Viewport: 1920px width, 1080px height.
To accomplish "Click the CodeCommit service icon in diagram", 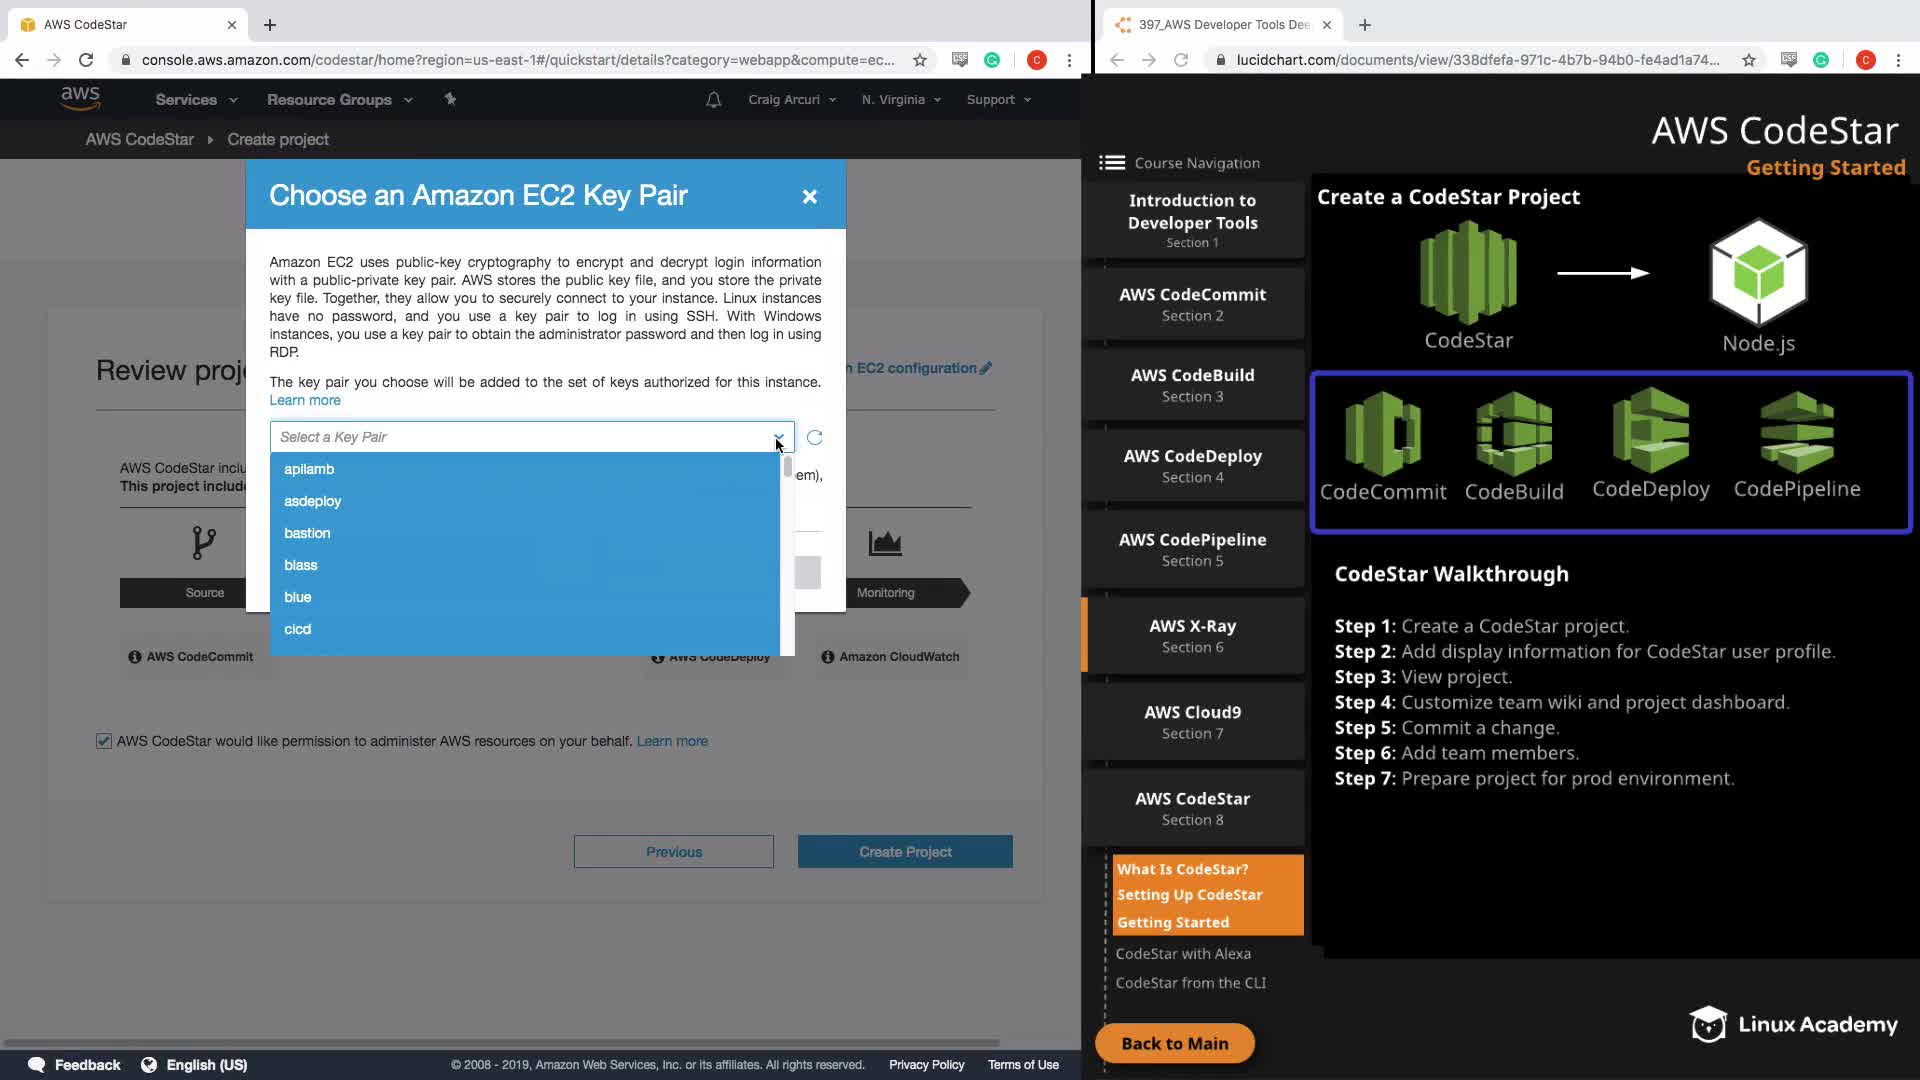I will tap(1383, 434).
